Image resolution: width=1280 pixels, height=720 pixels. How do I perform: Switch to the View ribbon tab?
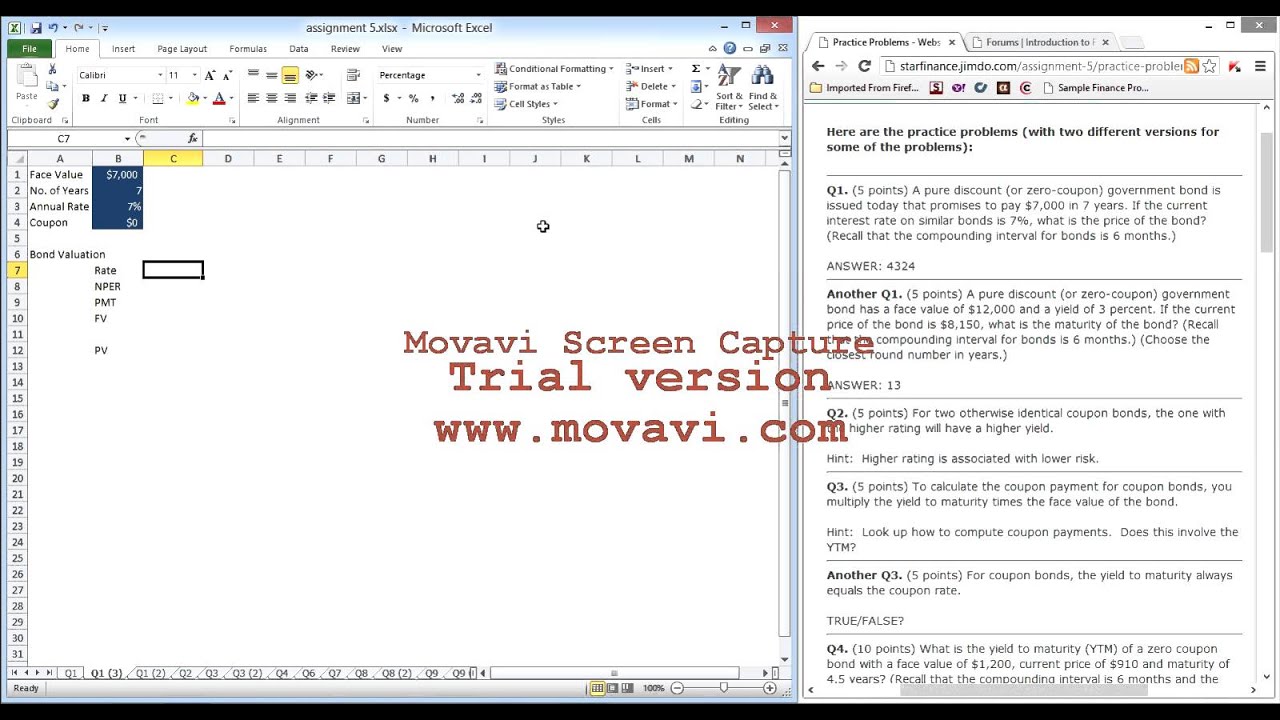click(392, 48)
